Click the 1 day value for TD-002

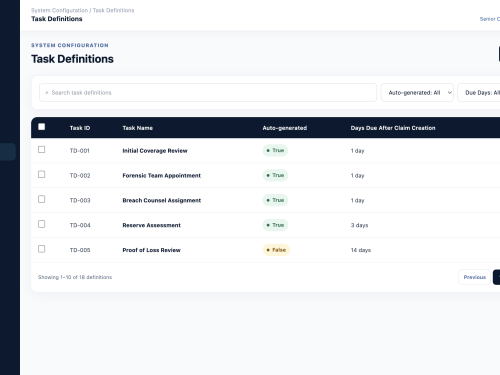(357, 176)
